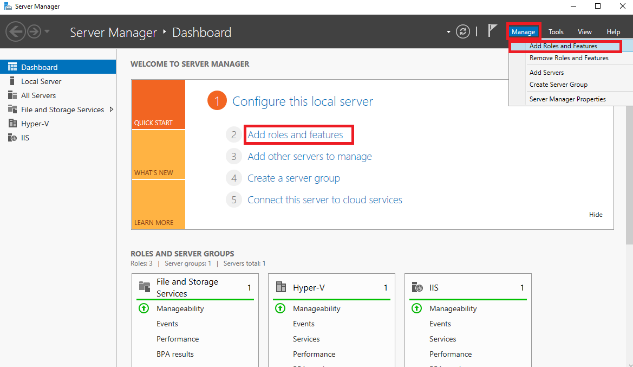Open the WHAT'S NEW tile section

pos(158,155)
